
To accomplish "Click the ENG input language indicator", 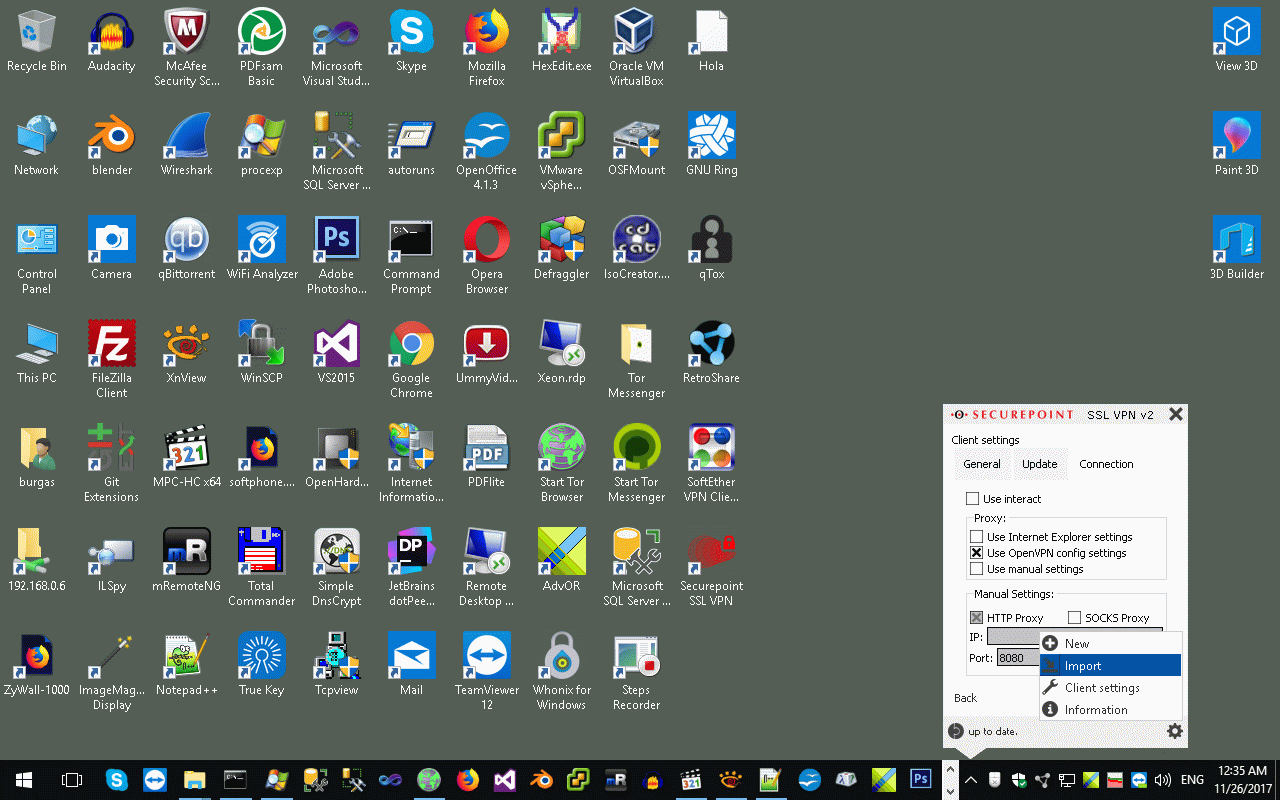I will [x=1192, y=780].
